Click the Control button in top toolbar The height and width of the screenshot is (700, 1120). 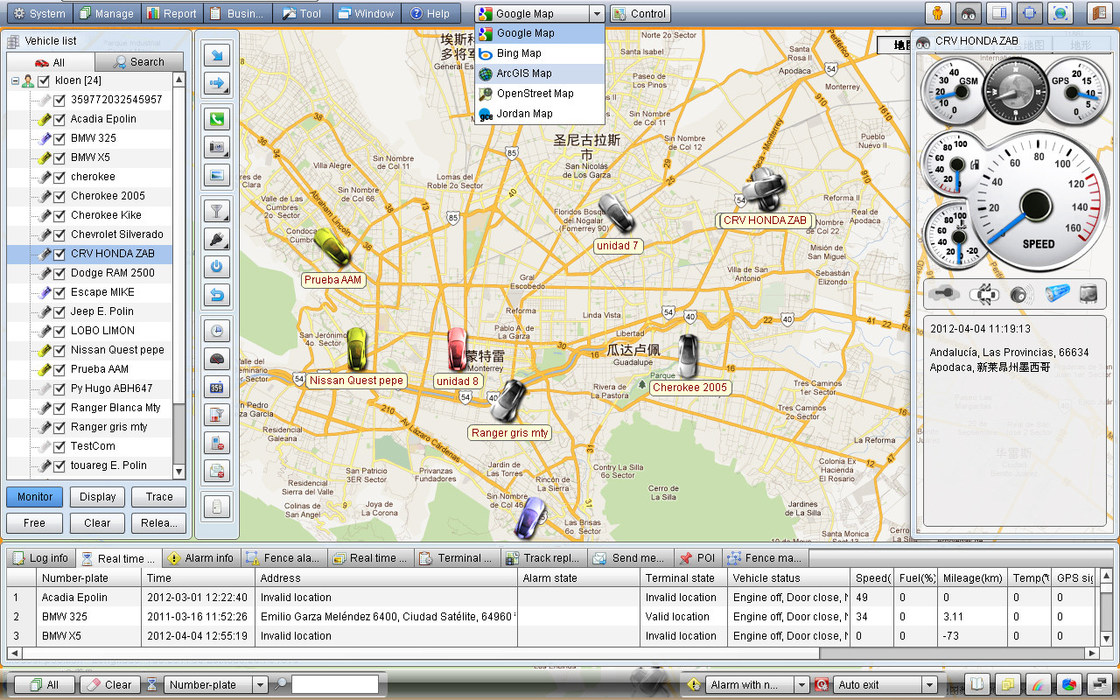(639, 14)
